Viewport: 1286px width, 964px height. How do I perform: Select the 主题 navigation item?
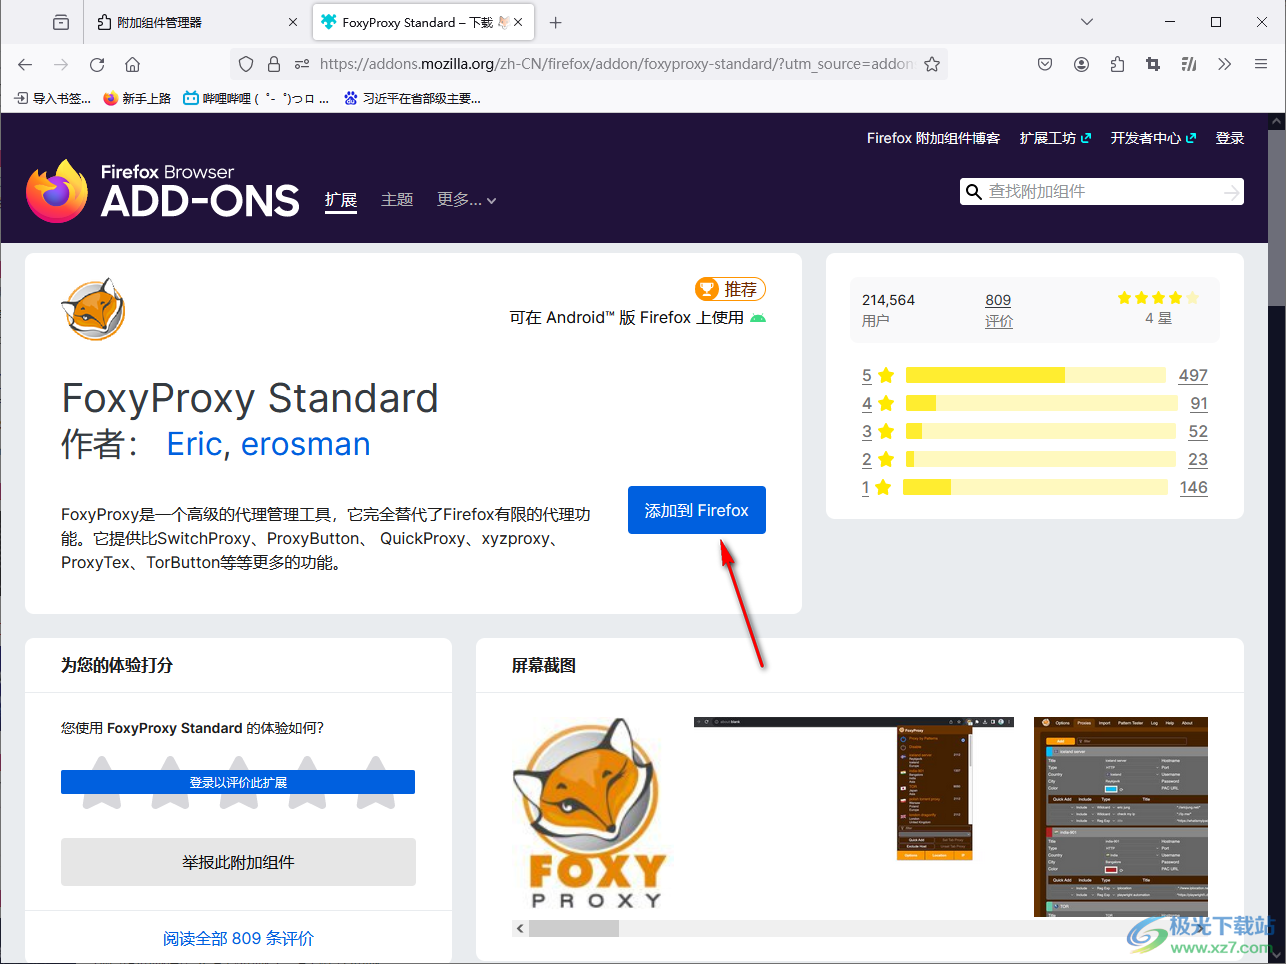tap(397, 200)
